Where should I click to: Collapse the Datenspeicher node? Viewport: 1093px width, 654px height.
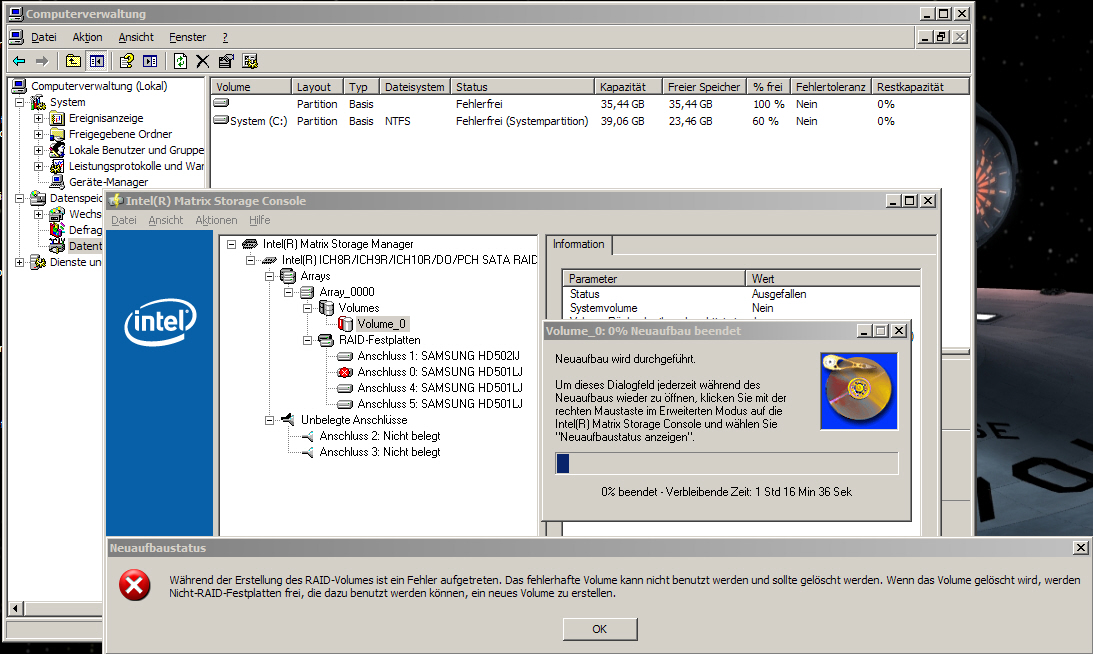point(20,199)
